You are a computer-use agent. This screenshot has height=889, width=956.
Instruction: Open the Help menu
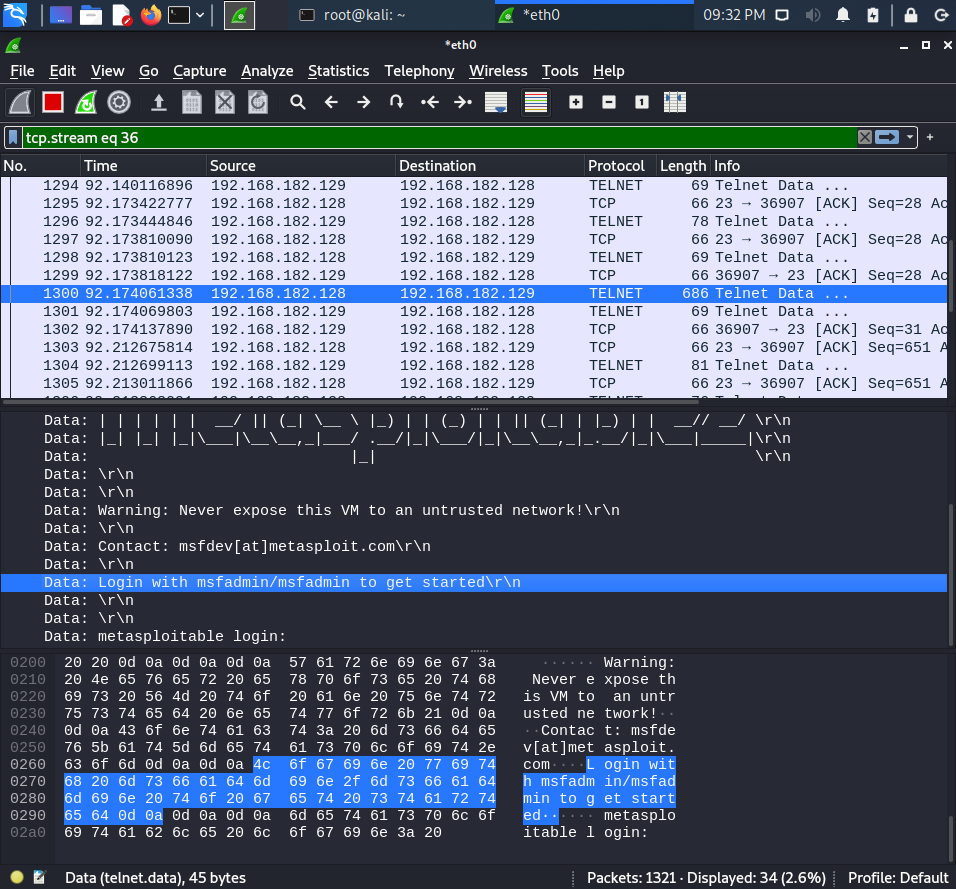608,71
